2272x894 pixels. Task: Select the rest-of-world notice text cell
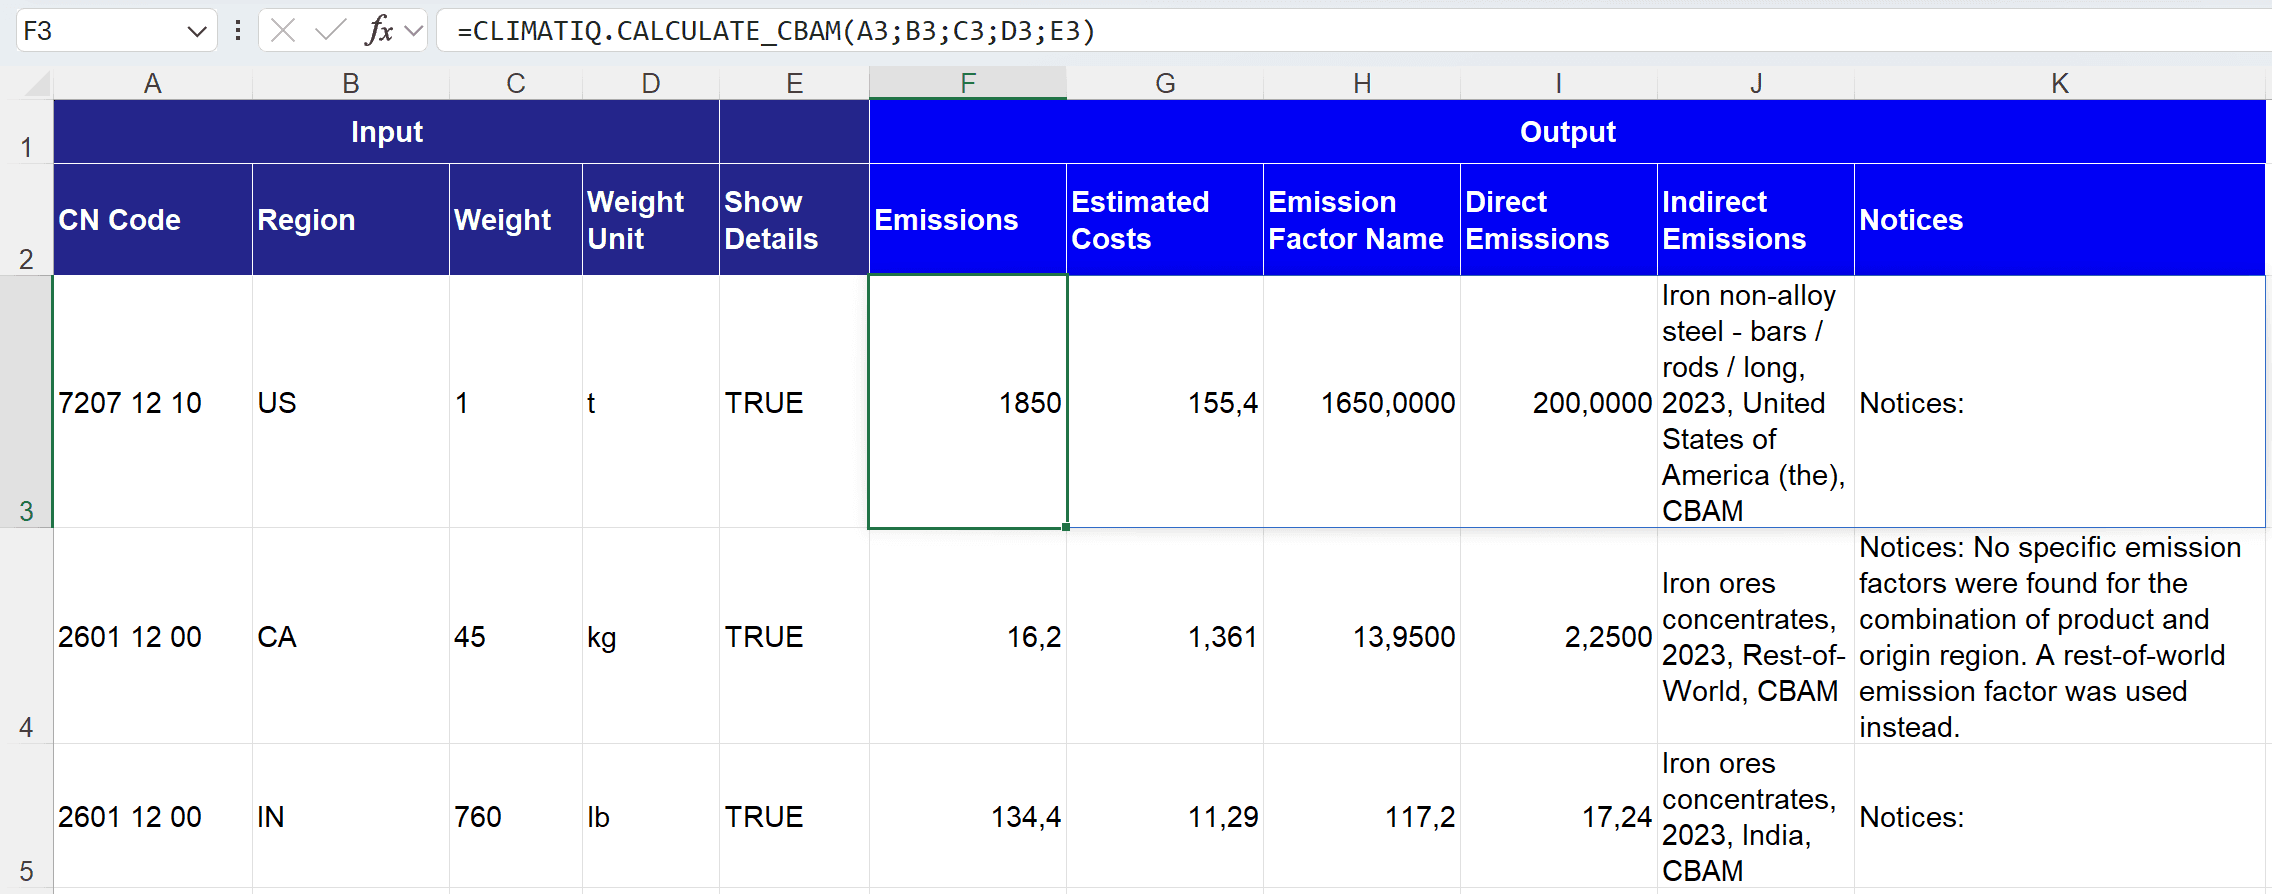(x=2059, y=636)
